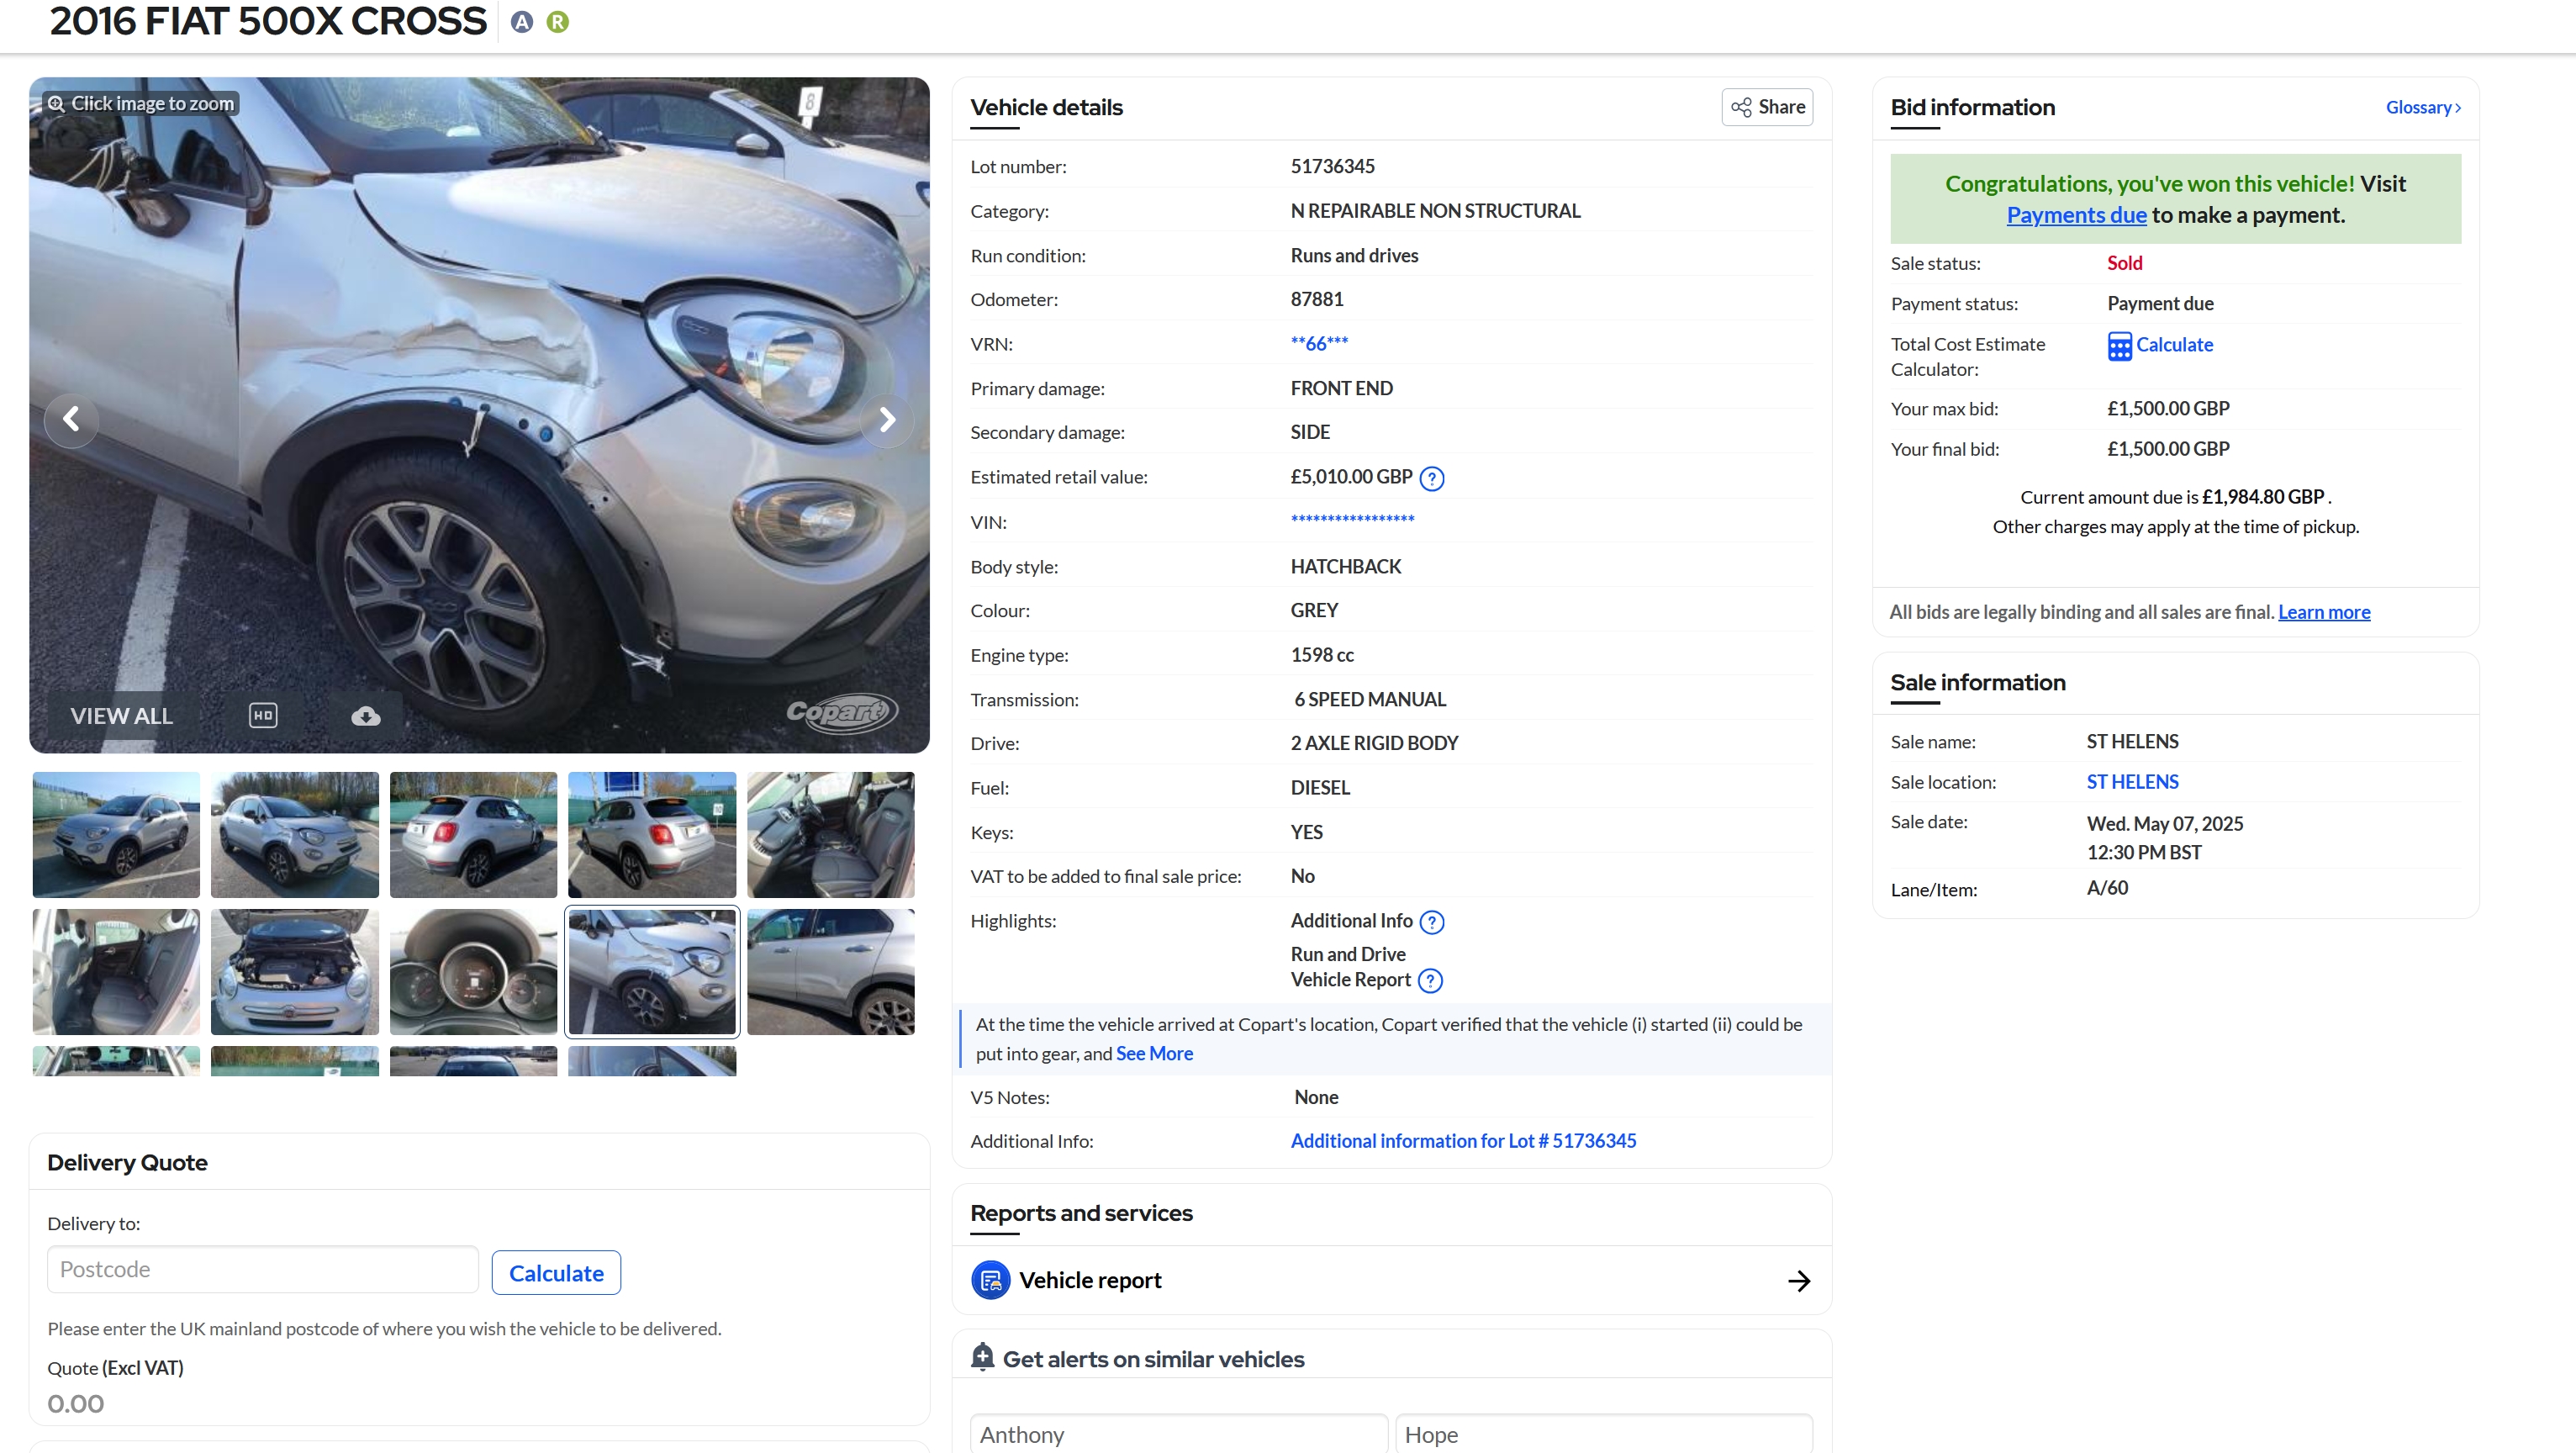Share this vehicle listing

click(x=1767, y=107)
